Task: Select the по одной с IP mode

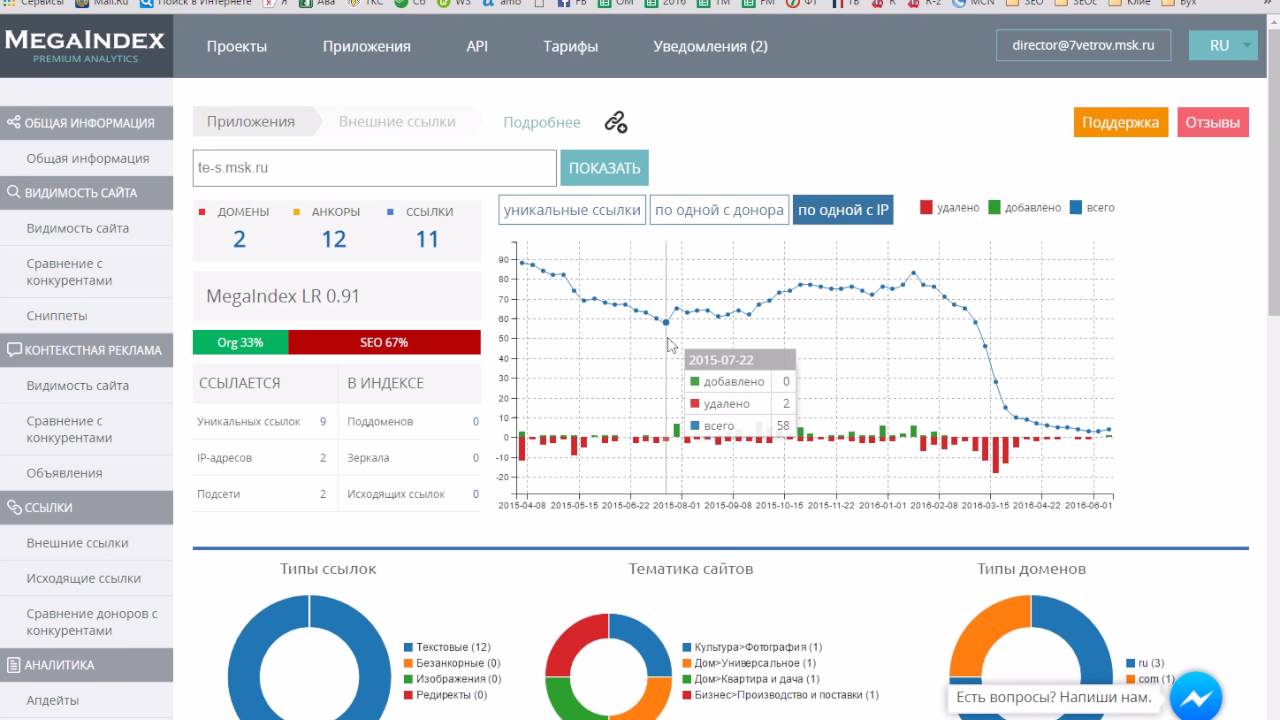Action: pos(843,210)
